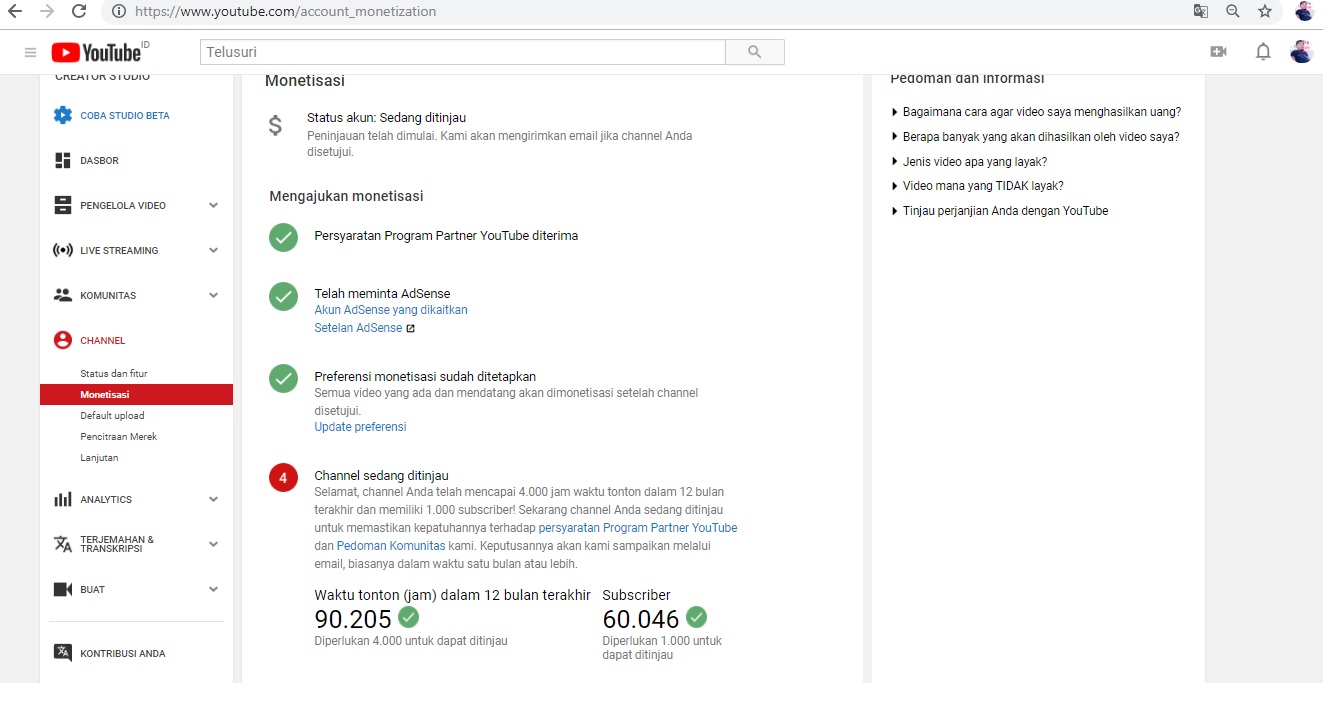Expand the Buat section chevron
Viewport: 1334px width, 724px height.
(x=213, y=589)
